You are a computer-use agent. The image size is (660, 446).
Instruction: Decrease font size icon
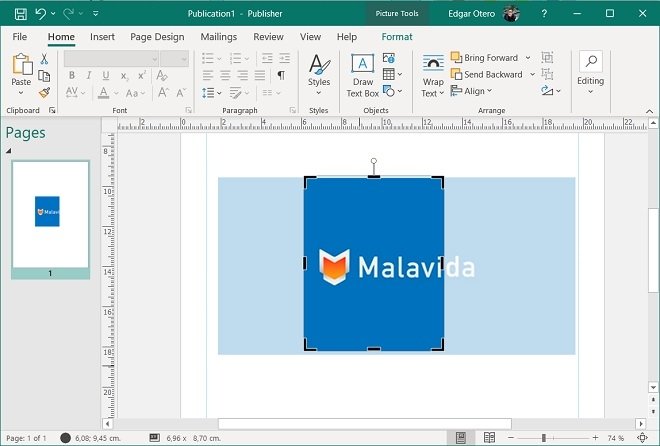click(x=181, y=93)
